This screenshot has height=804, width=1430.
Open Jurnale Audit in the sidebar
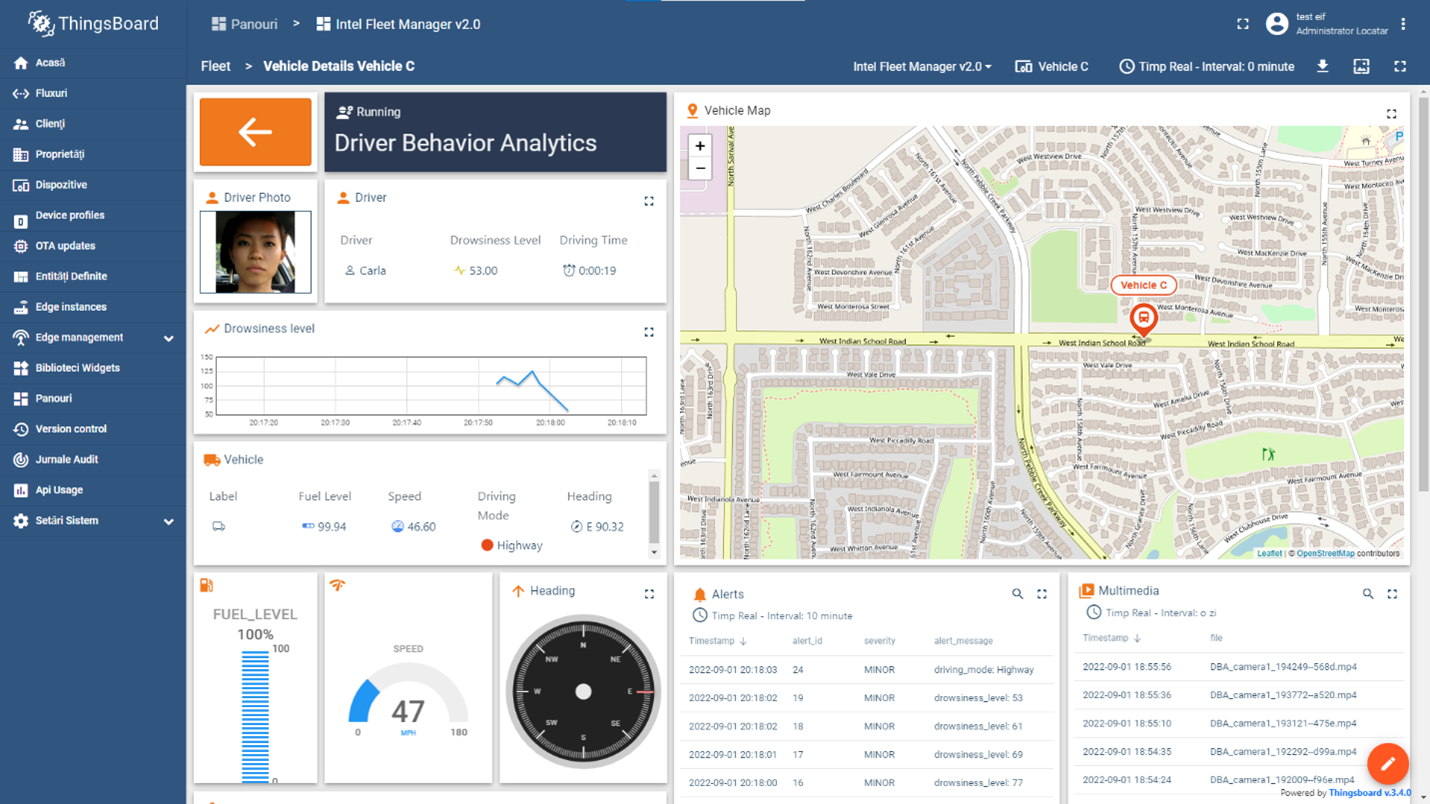click(x=93, y=460)
